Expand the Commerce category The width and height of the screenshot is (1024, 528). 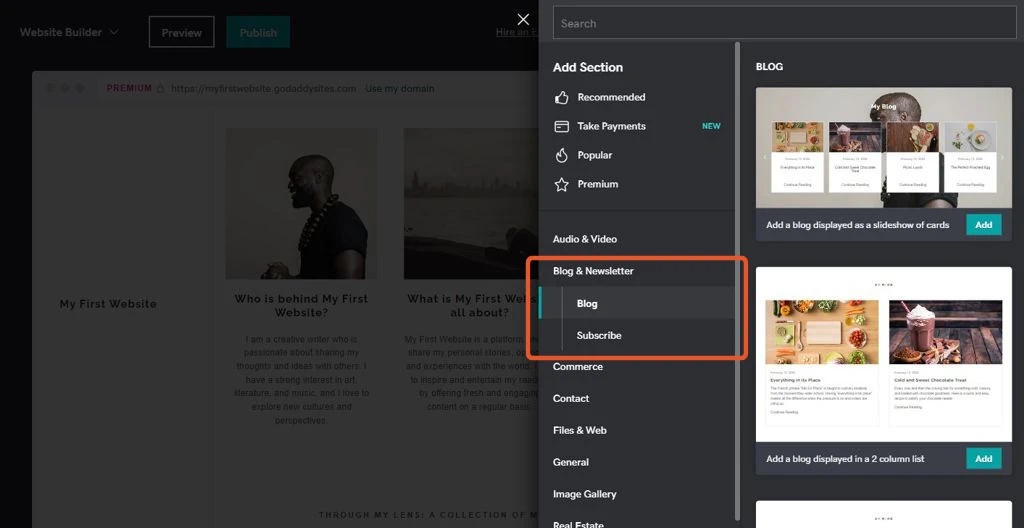click(x=577, y=367)
